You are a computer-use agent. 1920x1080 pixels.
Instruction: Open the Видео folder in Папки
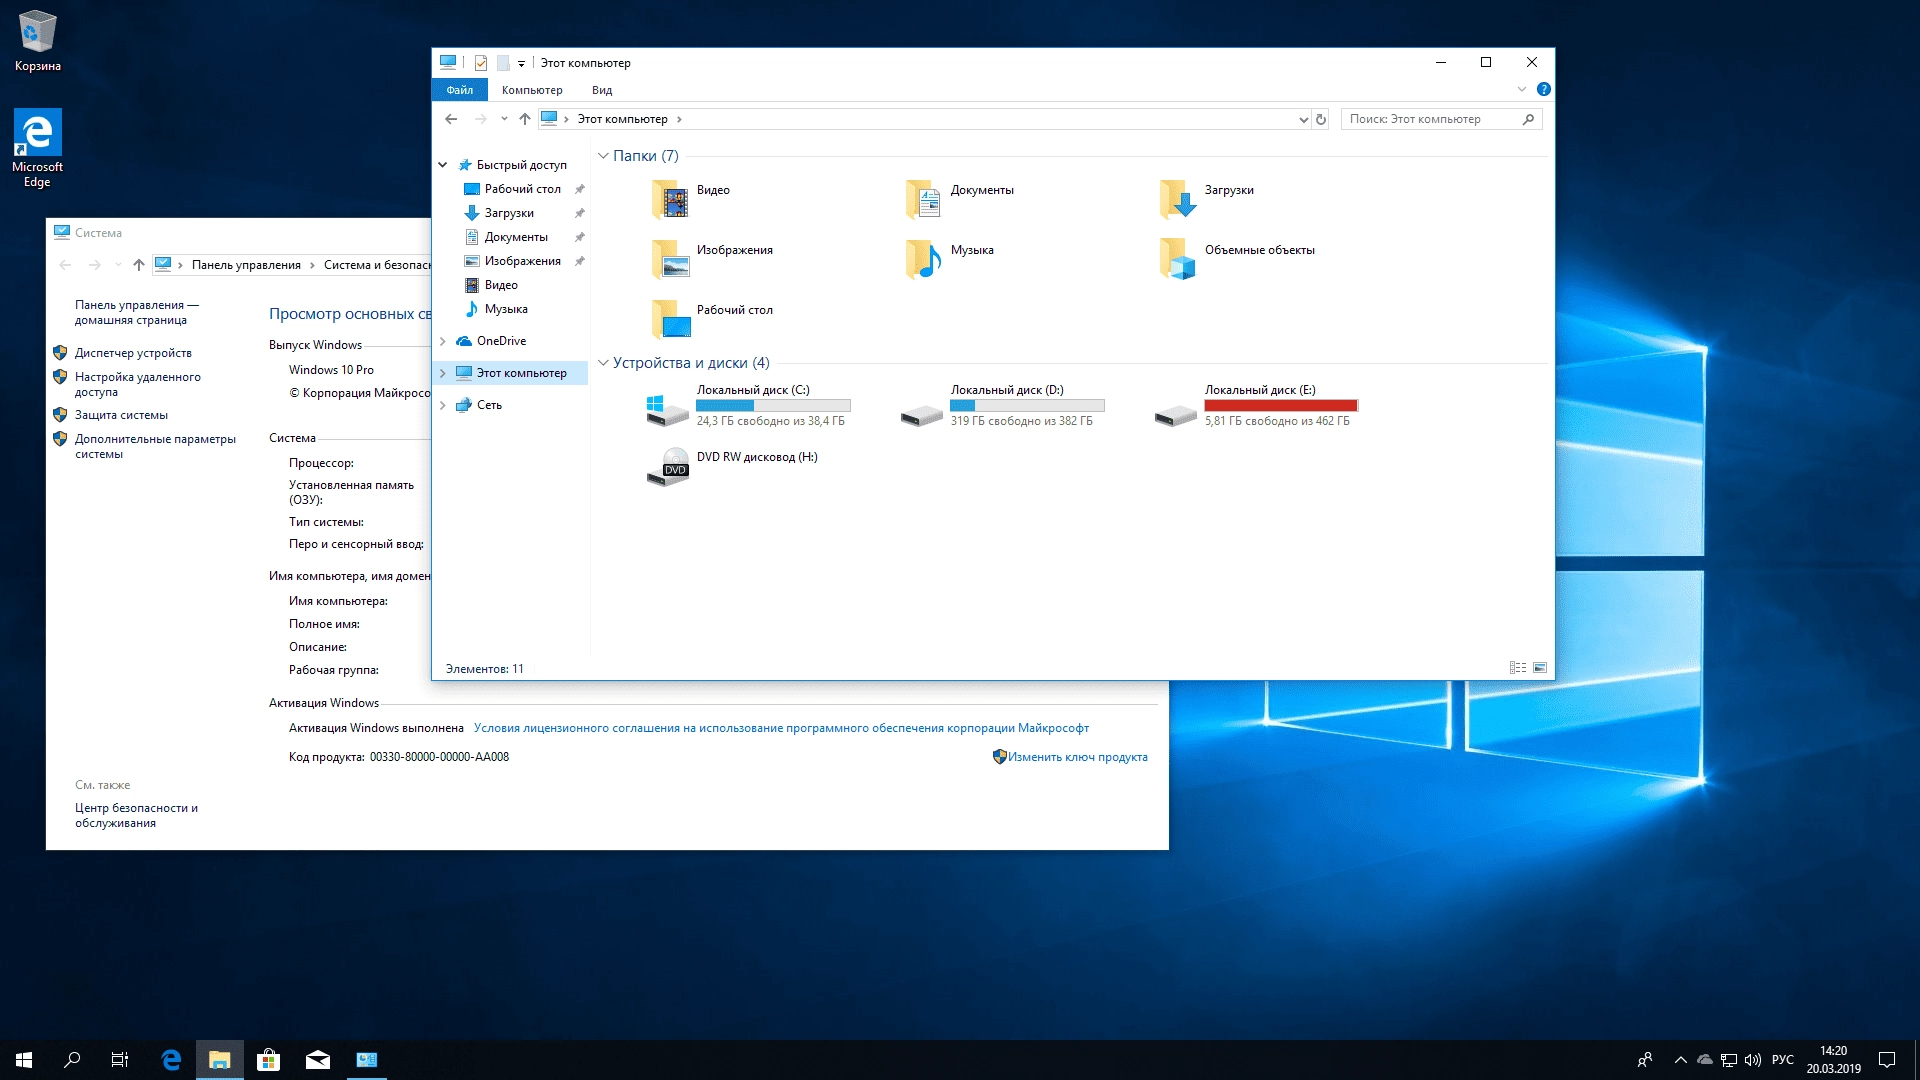click(x=690, y=198)
